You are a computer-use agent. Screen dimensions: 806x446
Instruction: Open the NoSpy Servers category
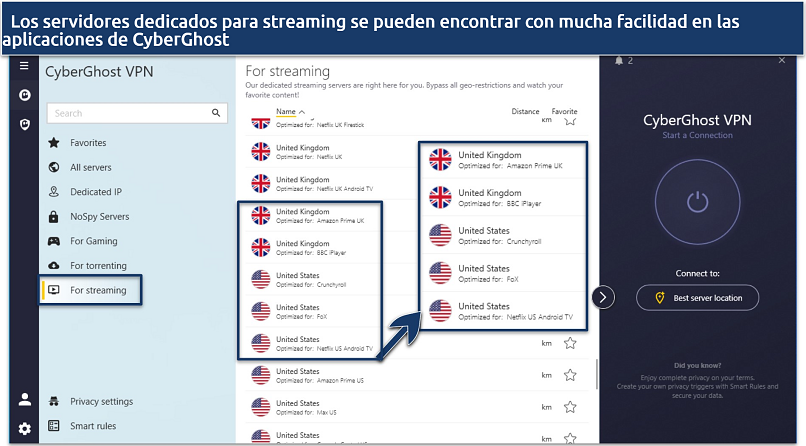(x=100, y=217)
